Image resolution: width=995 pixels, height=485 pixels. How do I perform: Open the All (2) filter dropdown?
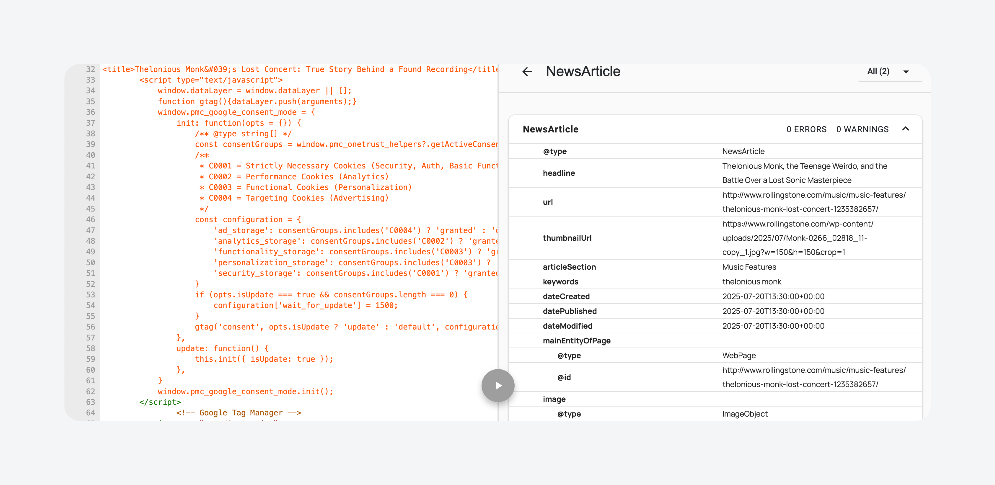[890, 72]
